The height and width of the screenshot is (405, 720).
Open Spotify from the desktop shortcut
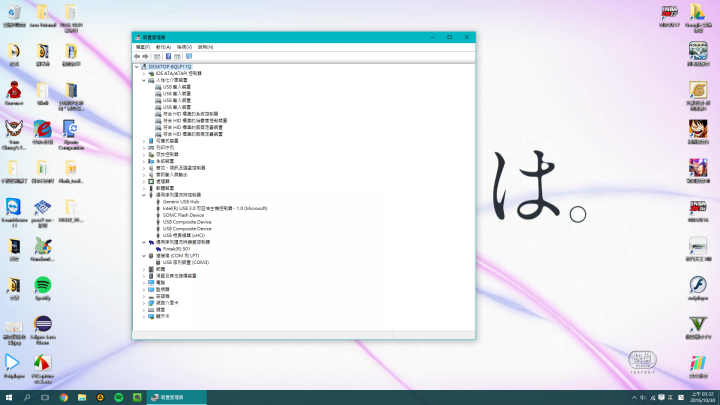pos(43,289)
